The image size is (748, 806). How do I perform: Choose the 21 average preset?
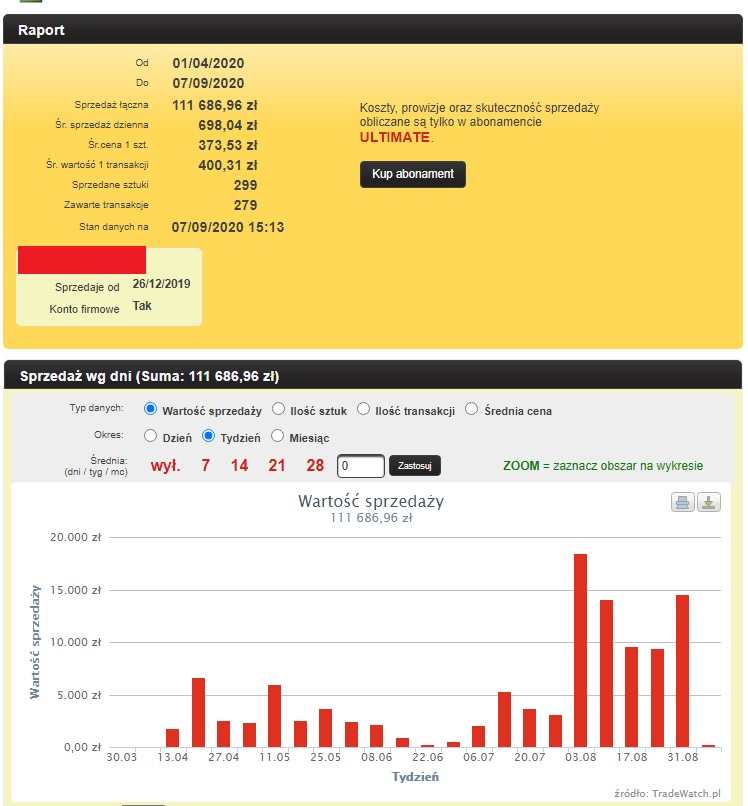point(277,465)
